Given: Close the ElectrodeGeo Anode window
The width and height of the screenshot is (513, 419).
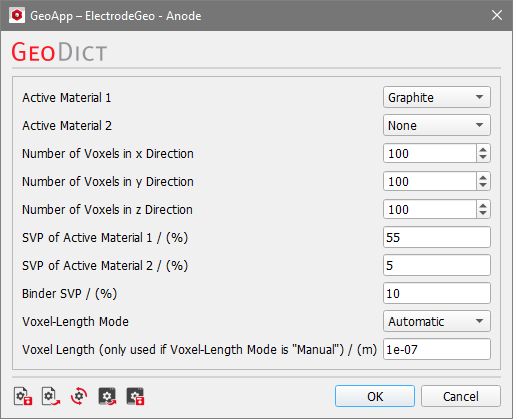Looking at the screenshot, I should coord(497,15).
